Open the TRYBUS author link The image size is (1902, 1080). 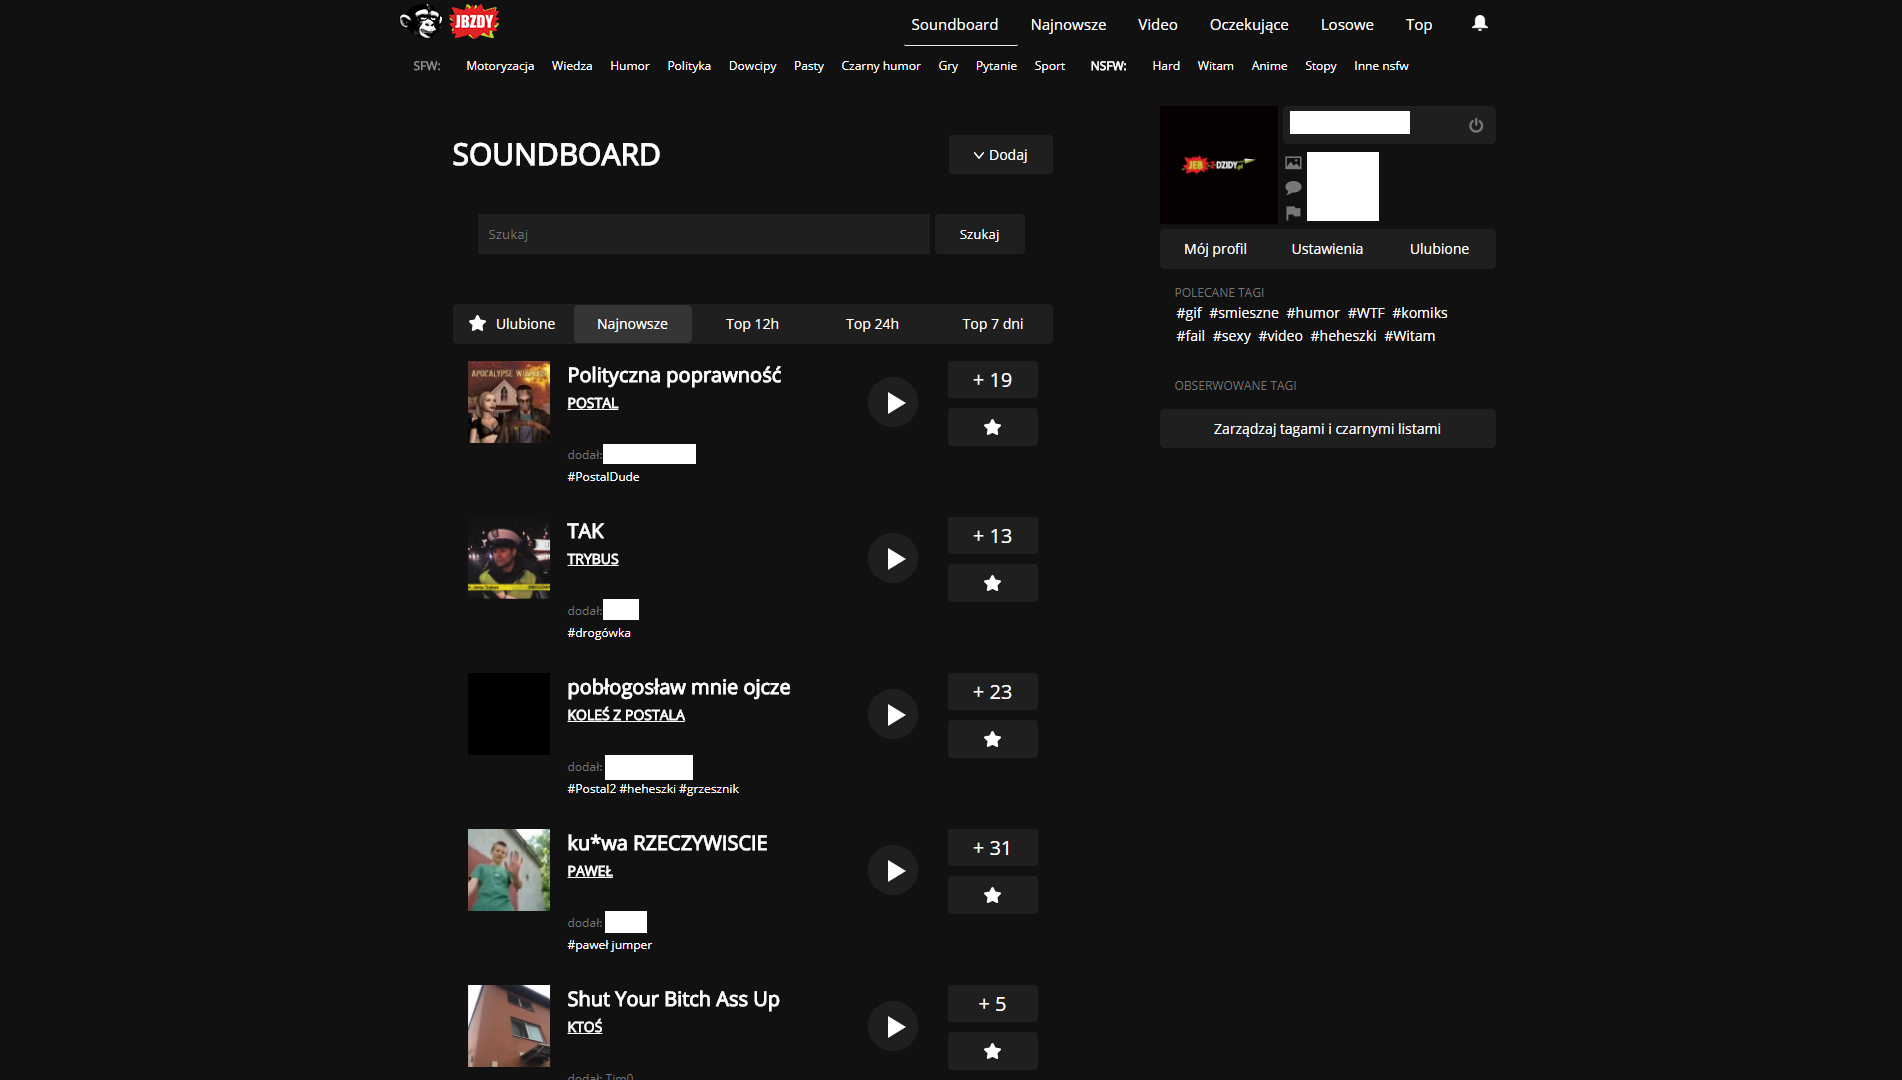(593, 559)
